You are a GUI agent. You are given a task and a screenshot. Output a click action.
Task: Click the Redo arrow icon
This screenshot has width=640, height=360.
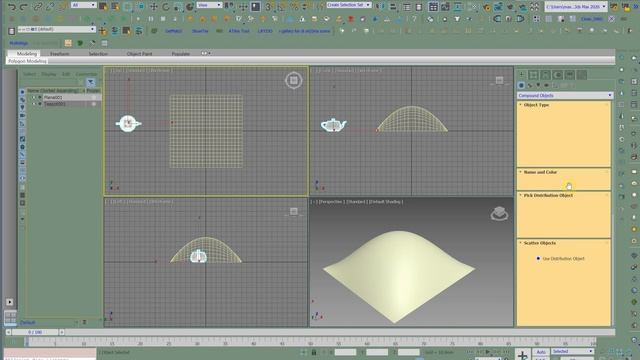pyautogui.click(x=24, y=7)
